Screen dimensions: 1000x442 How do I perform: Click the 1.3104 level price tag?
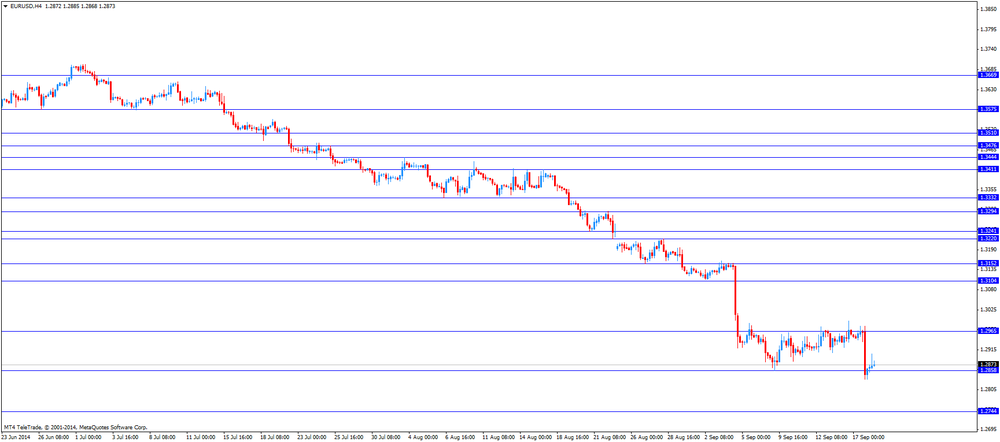tap(988, 281)
